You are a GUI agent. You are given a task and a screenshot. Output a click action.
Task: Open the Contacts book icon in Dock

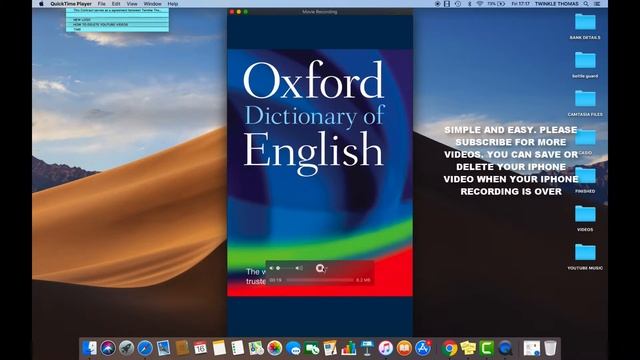182,348
